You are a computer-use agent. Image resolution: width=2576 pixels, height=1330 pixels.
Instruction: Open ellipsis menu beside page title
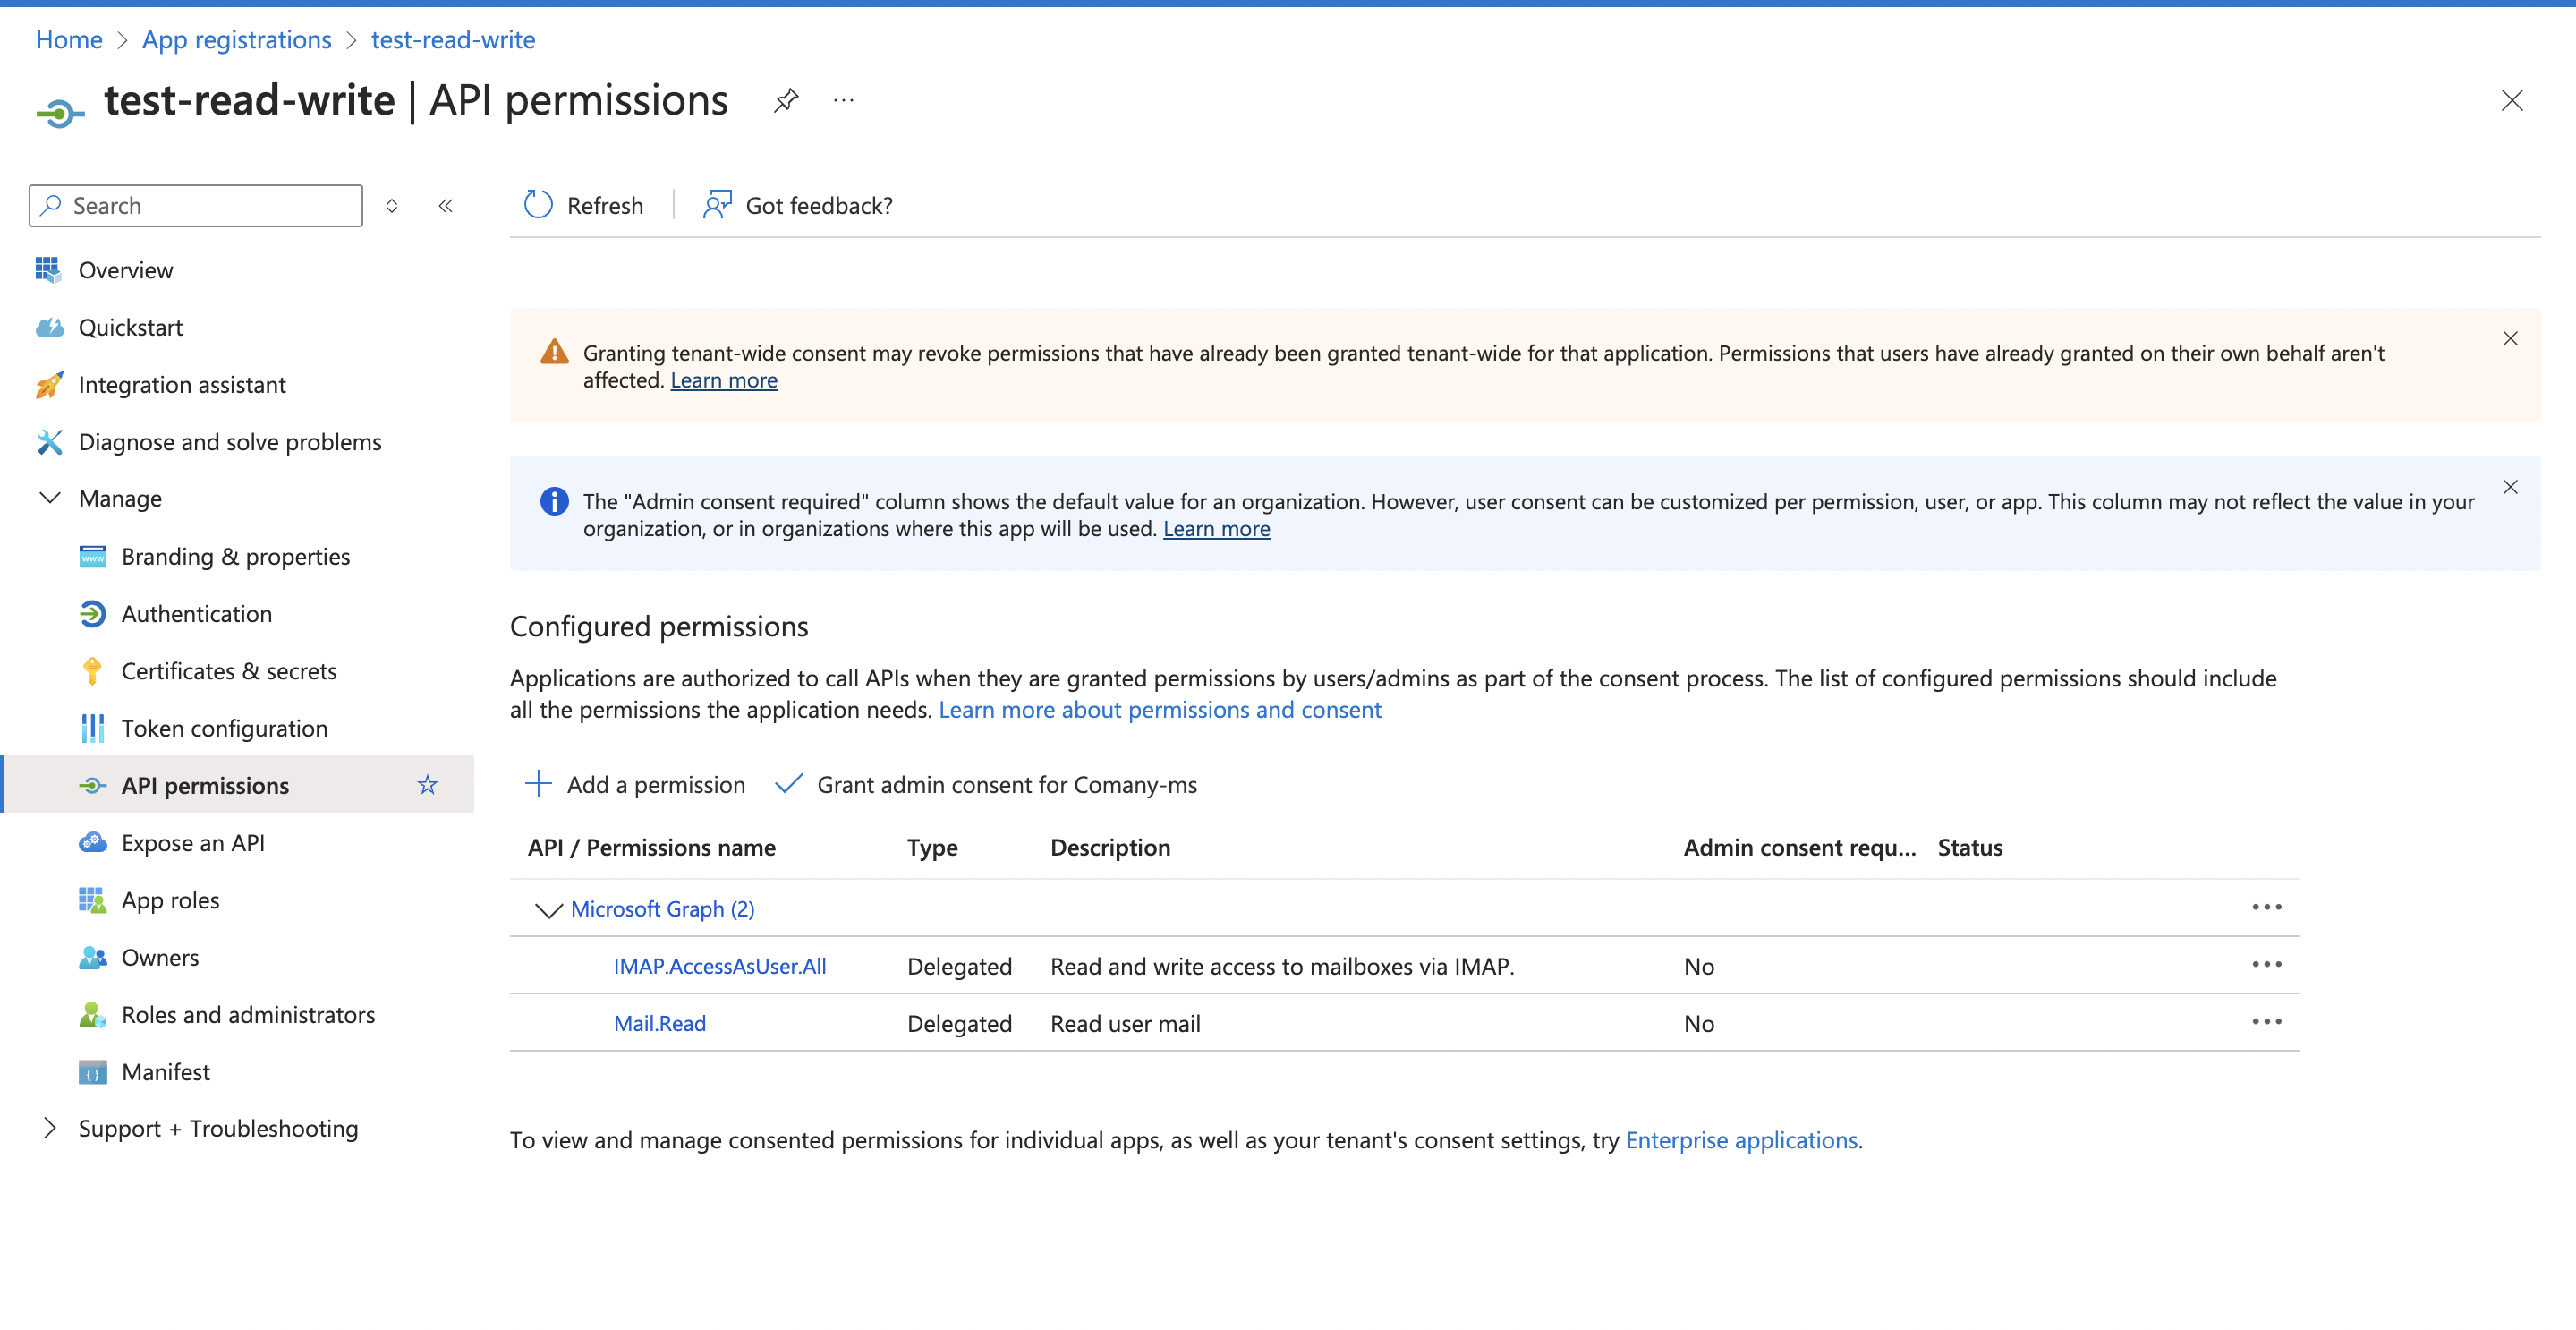[844, 100]
